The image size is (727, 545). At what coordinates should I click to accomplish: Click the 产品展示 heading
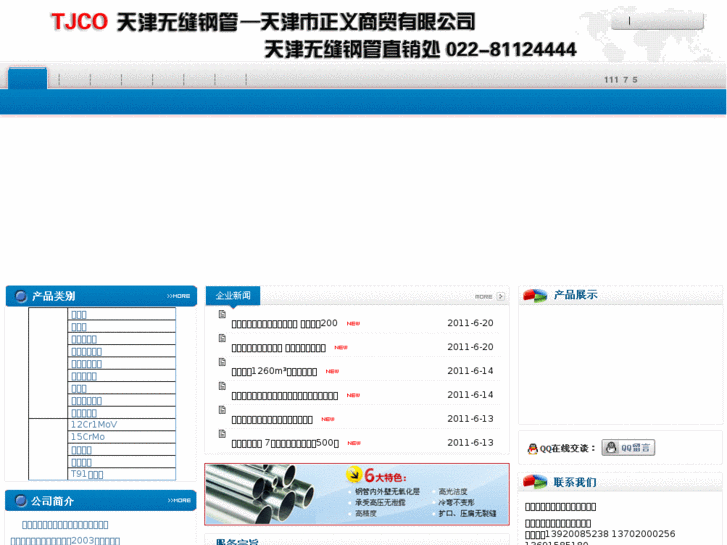[575, 295]
